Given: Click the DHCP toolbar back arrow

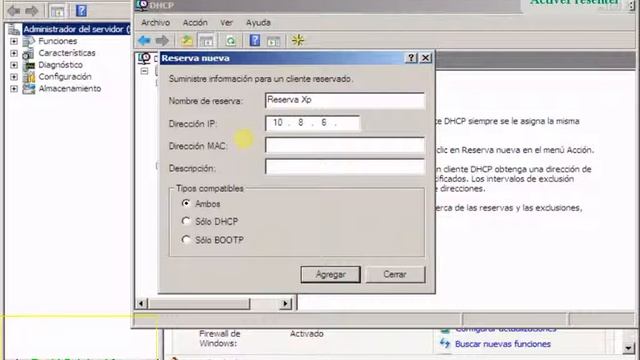Looking at the screenshot, I should point(144,40).
